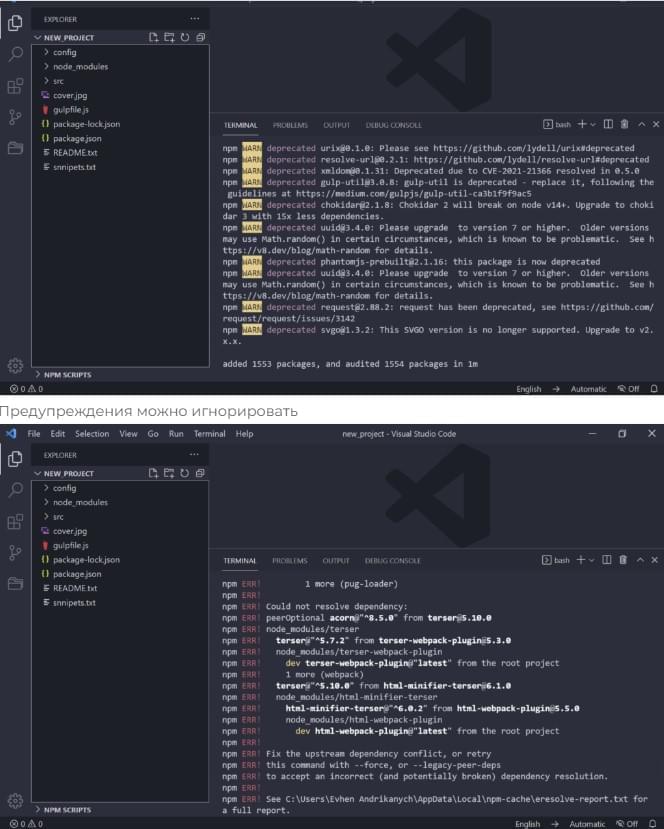Expand NPM SCRIPTS section in upper window
The width and height of the screenshot is (664, 829).
[x=120, y=374]
